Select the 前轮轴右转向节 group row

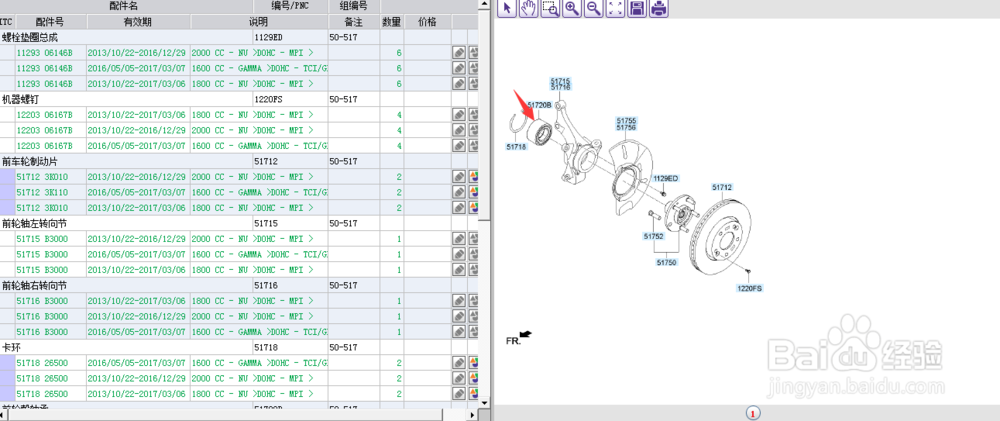[239, 285]
